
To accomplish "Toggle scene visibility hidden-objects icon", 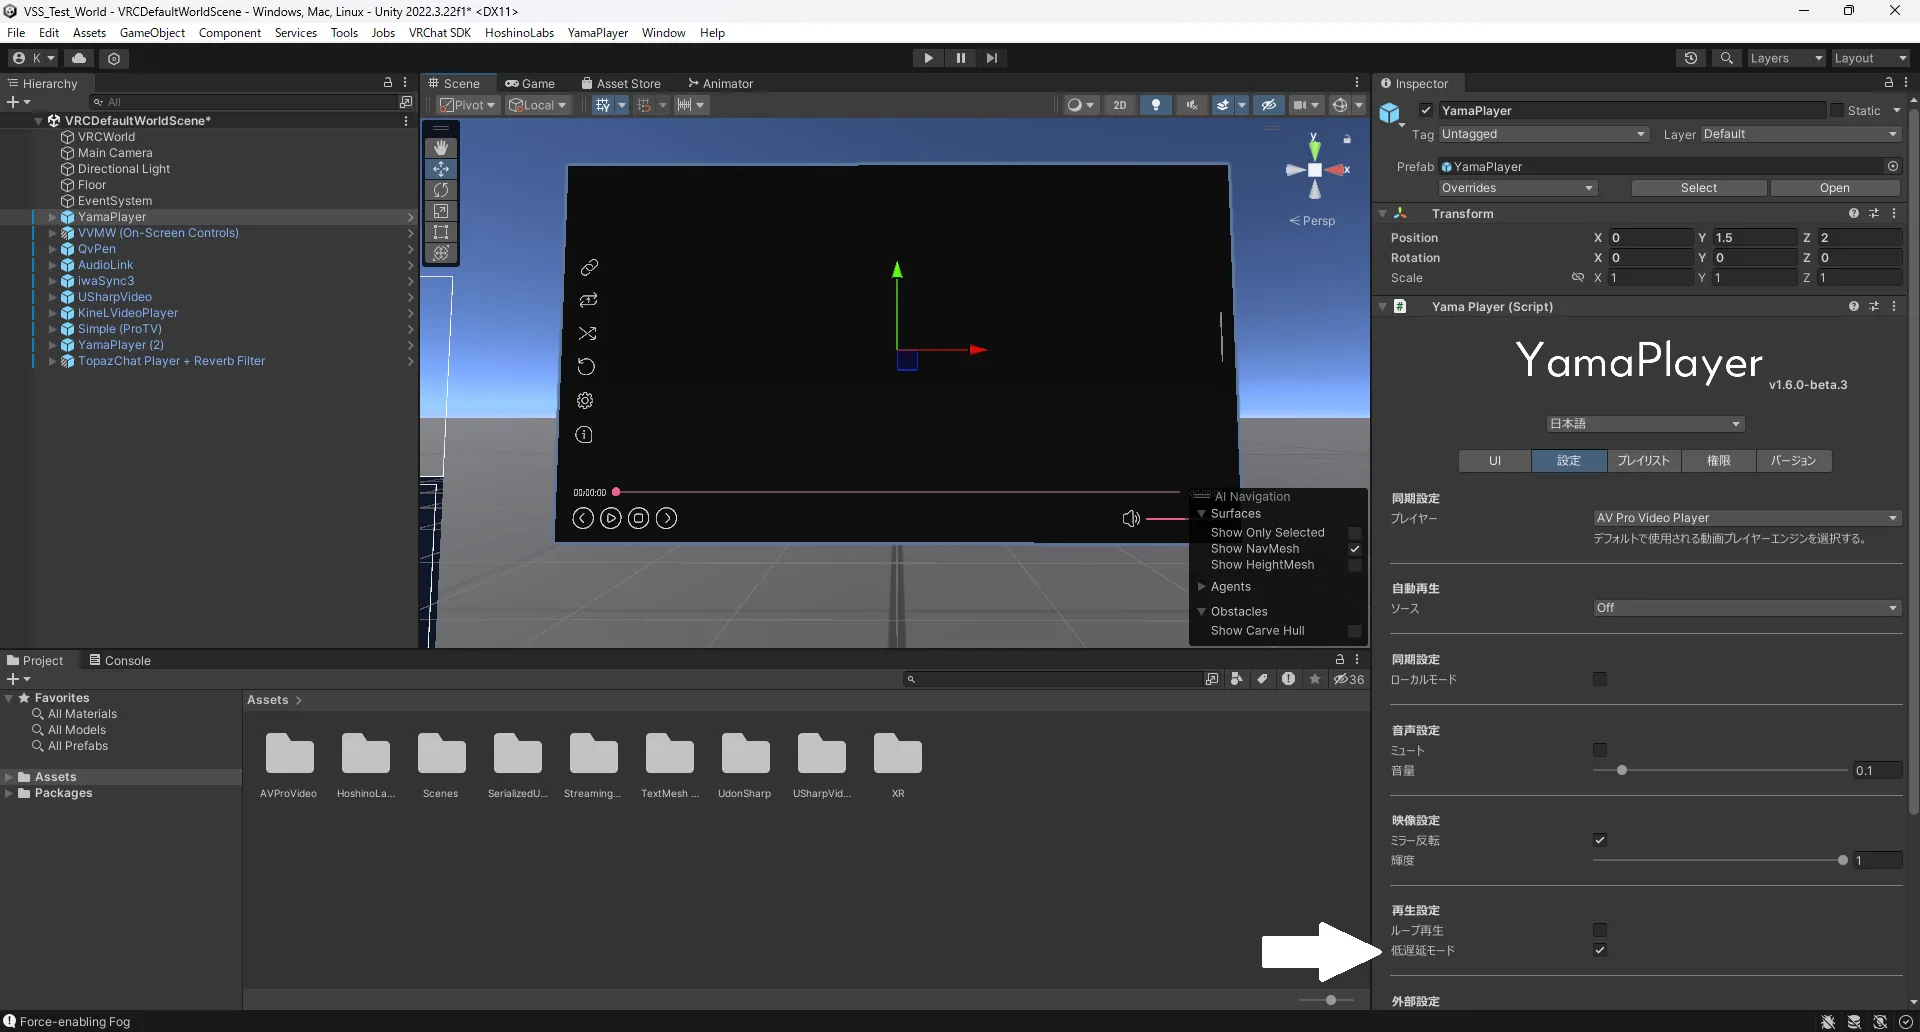I will (1269, 105).
